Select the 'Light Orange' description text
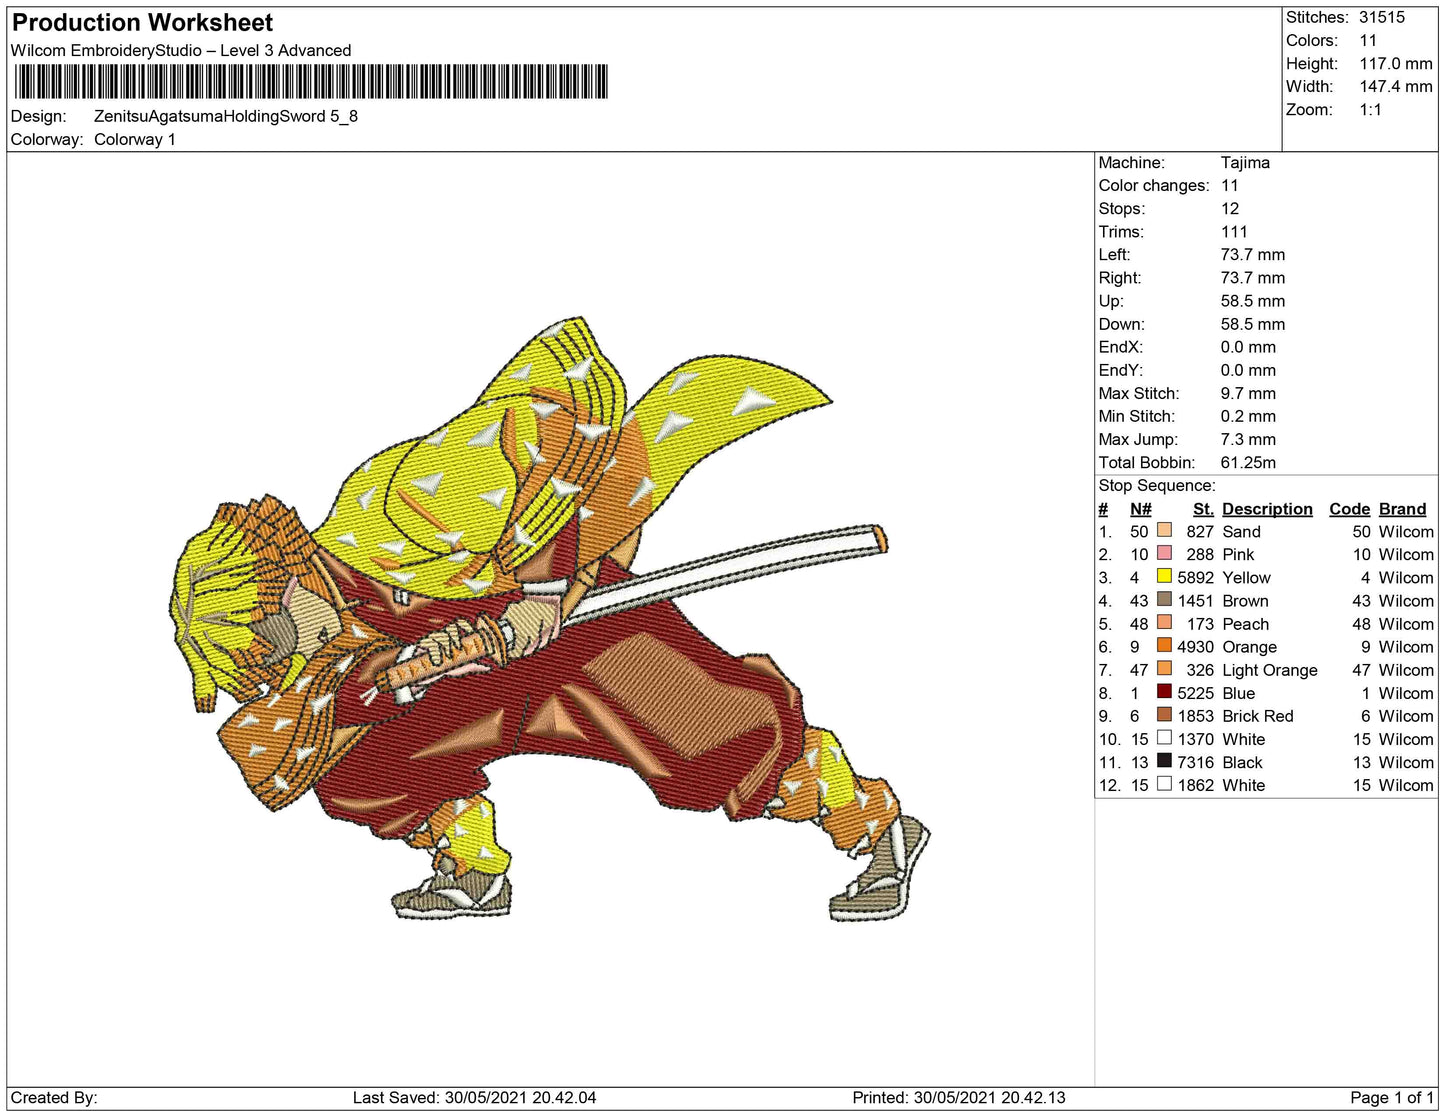1445x1112 pixels. [x=1270, y=670]
